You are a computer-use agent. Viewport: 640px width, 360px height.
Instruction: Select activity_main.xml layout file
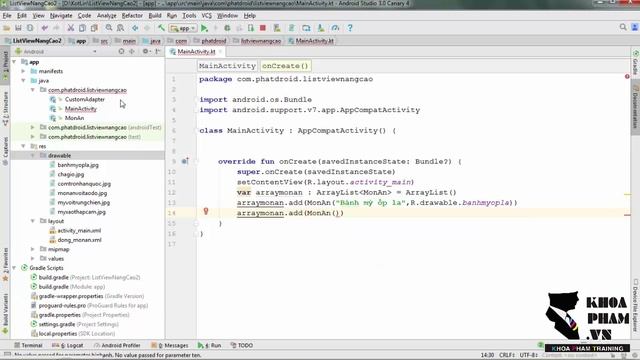[79, 231]
